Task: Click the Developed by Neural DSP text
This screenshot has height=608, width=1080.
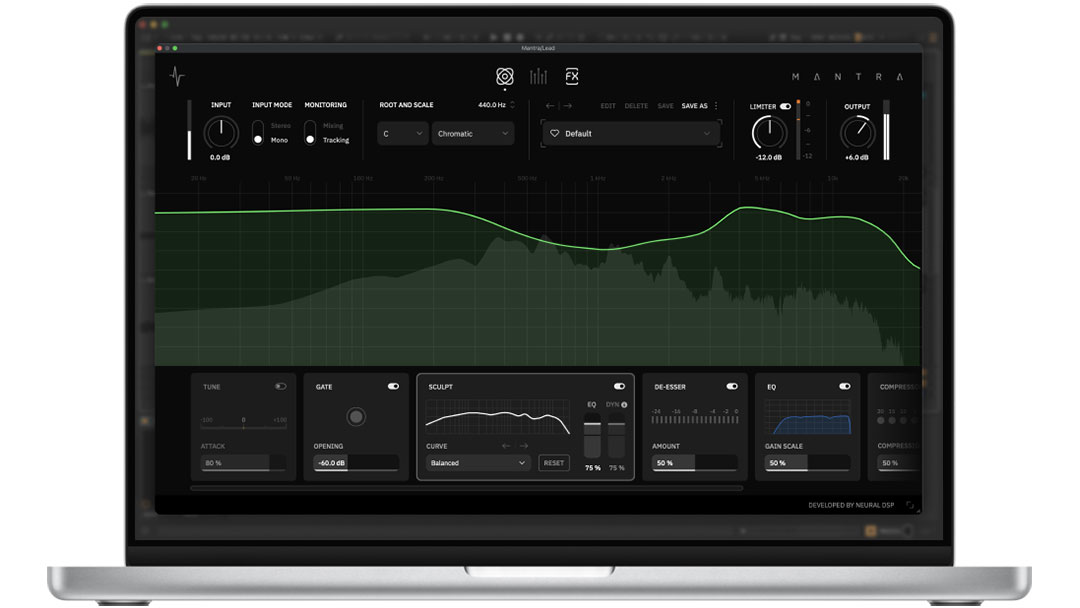Action: tap(851, 505)
